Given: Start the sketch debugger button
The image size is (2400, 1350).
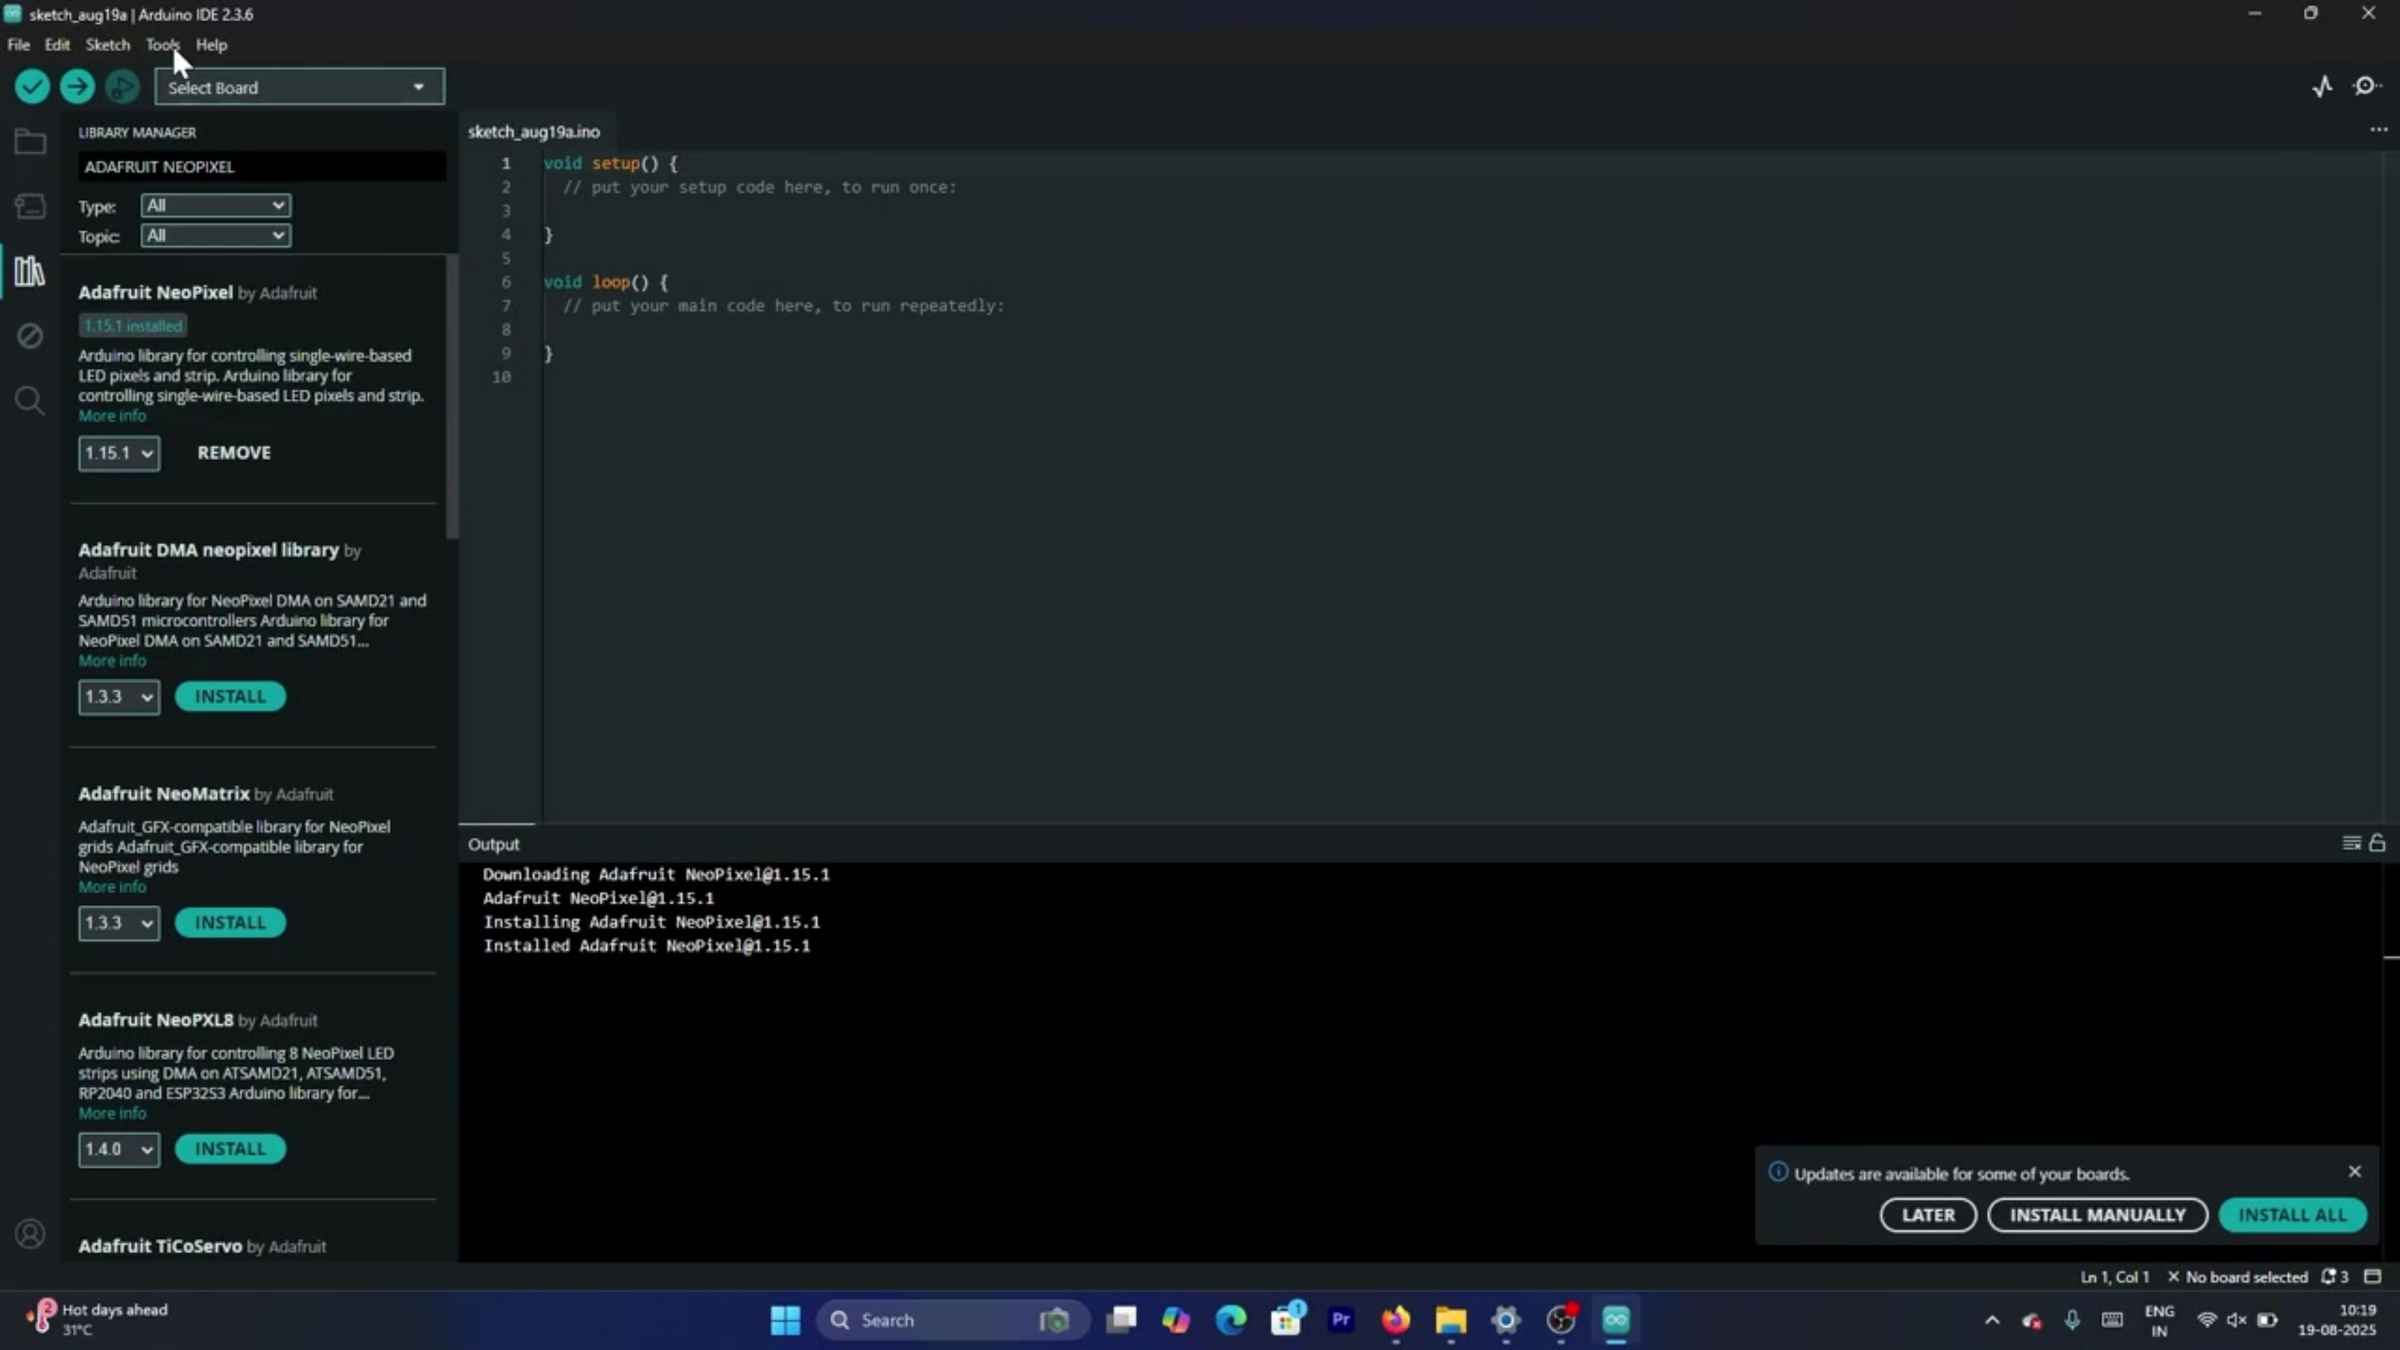Looking at the screenshot, I should click(122, 87).
